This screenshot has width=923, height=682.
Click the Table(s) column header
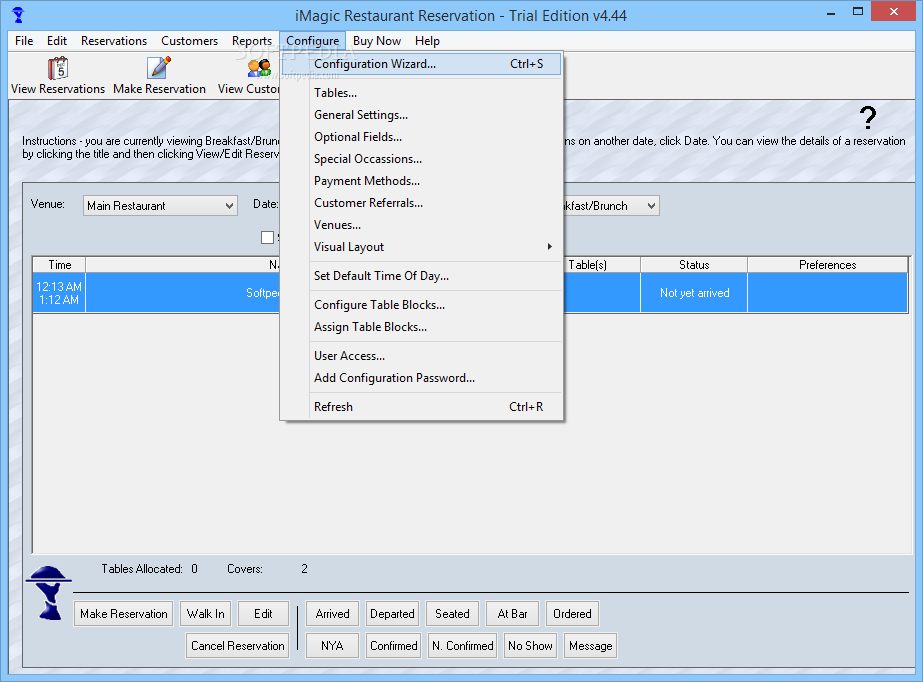tap(602, 265)
